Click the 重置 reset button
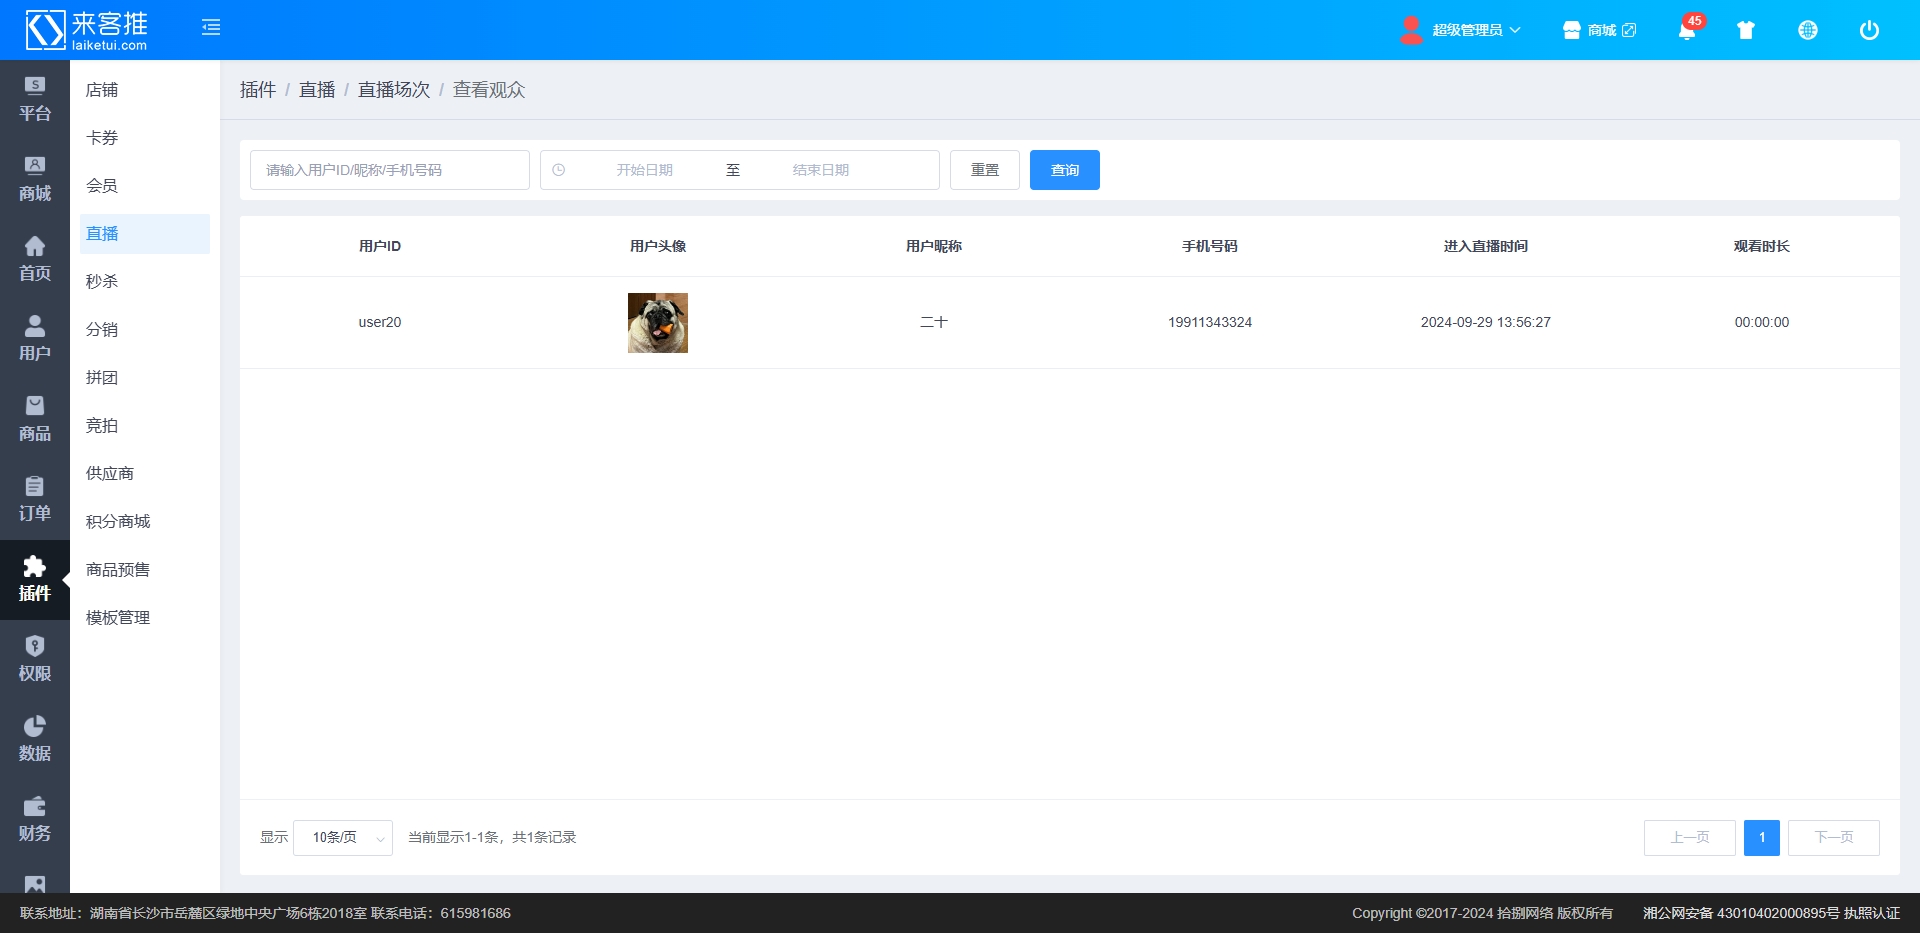The width and height of the screenshot is (1920, 933). coord(984,170)
